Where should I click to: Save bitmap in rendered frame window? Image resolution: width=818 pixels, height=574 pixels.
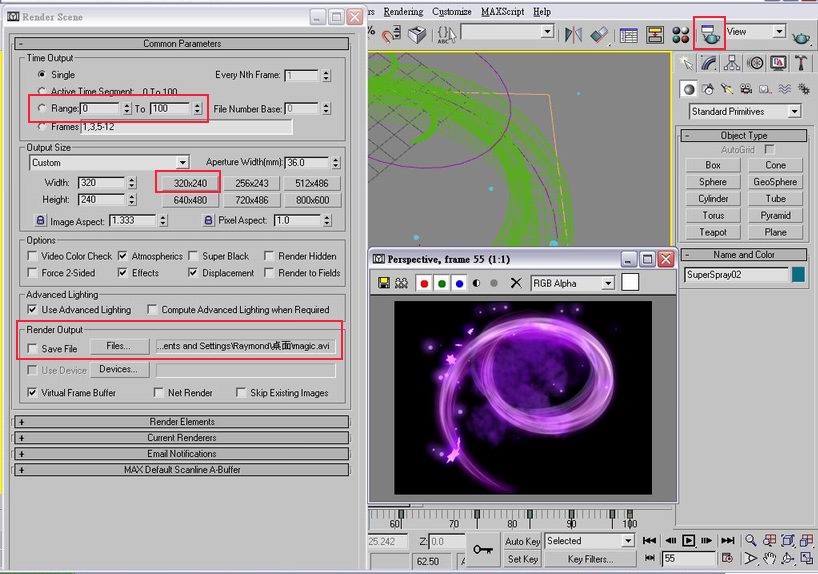[383, 283]
